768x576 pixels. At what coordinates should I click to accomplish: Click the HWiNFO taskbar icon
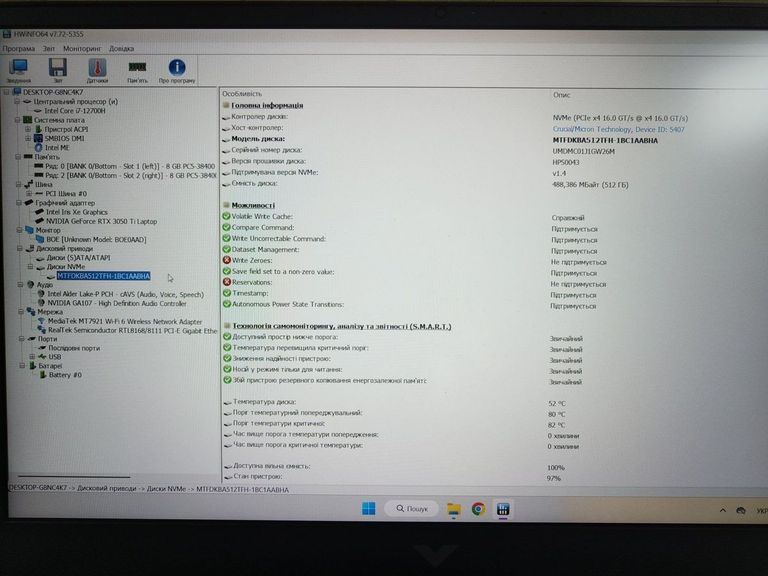503,509
